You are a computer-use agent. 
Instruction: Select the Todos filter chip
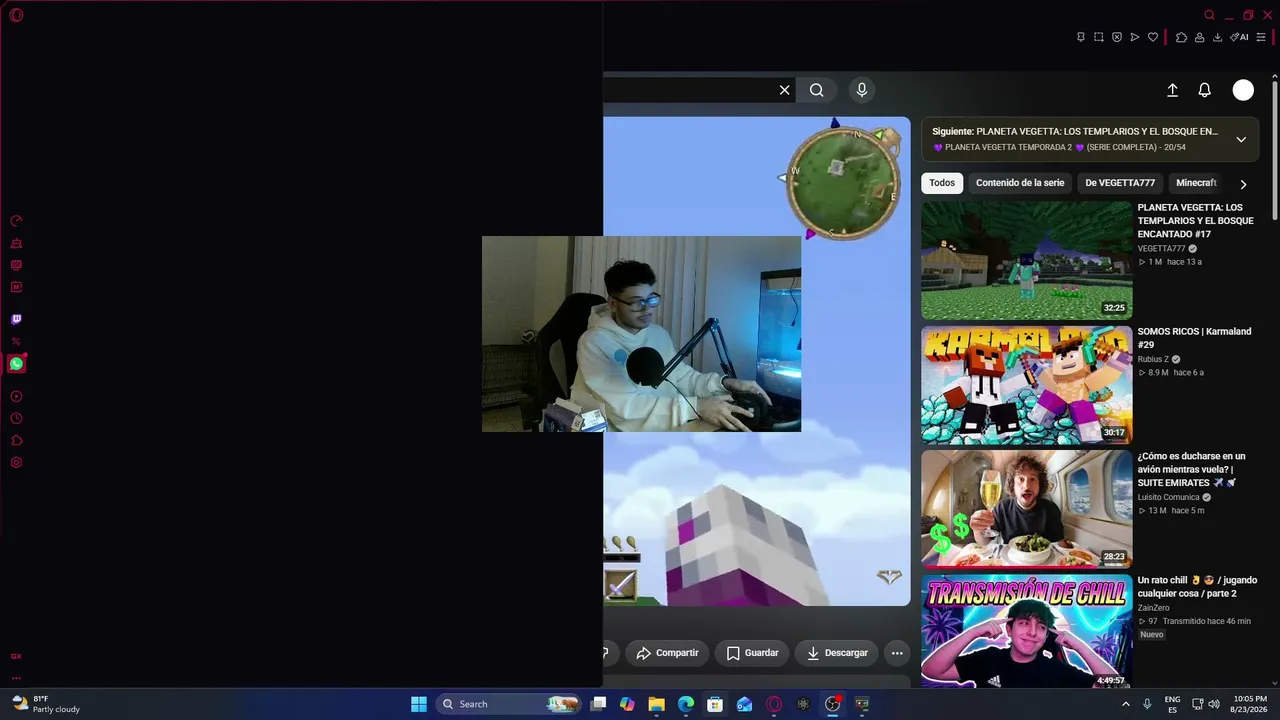click(x=942, y=183)
